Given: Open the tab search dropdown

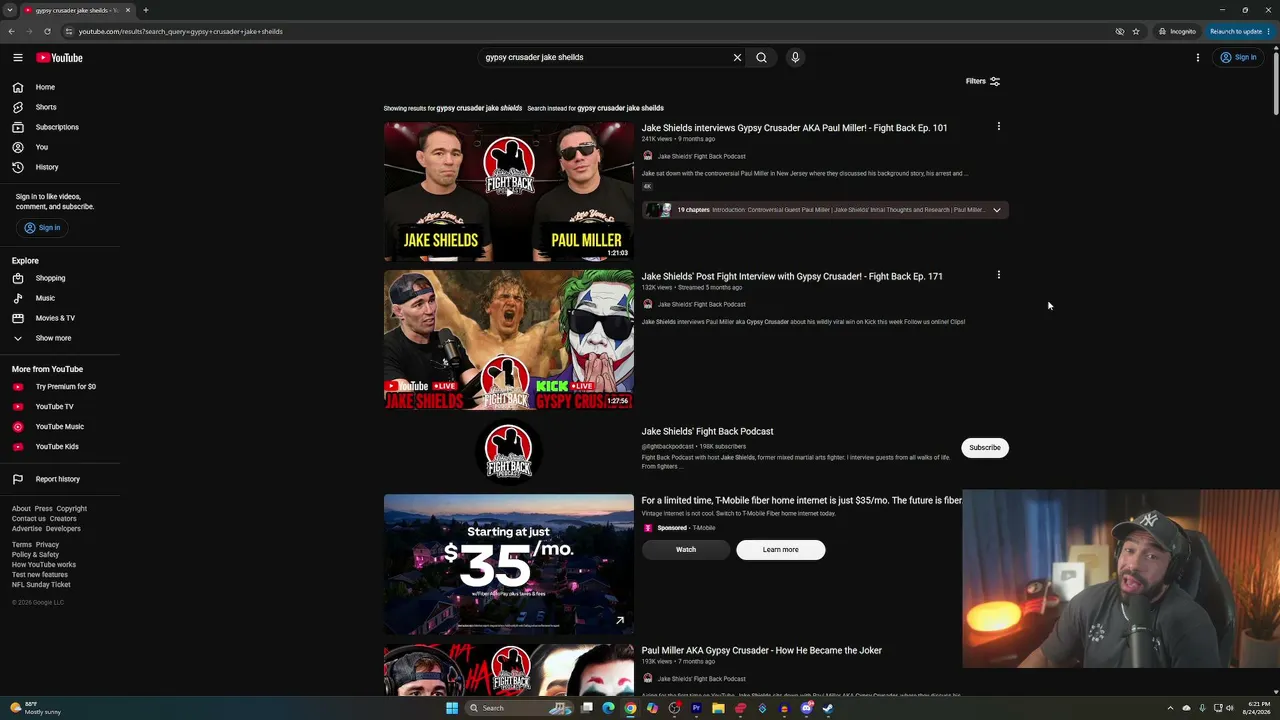Looking at the screenshot, I should point(10,10).
